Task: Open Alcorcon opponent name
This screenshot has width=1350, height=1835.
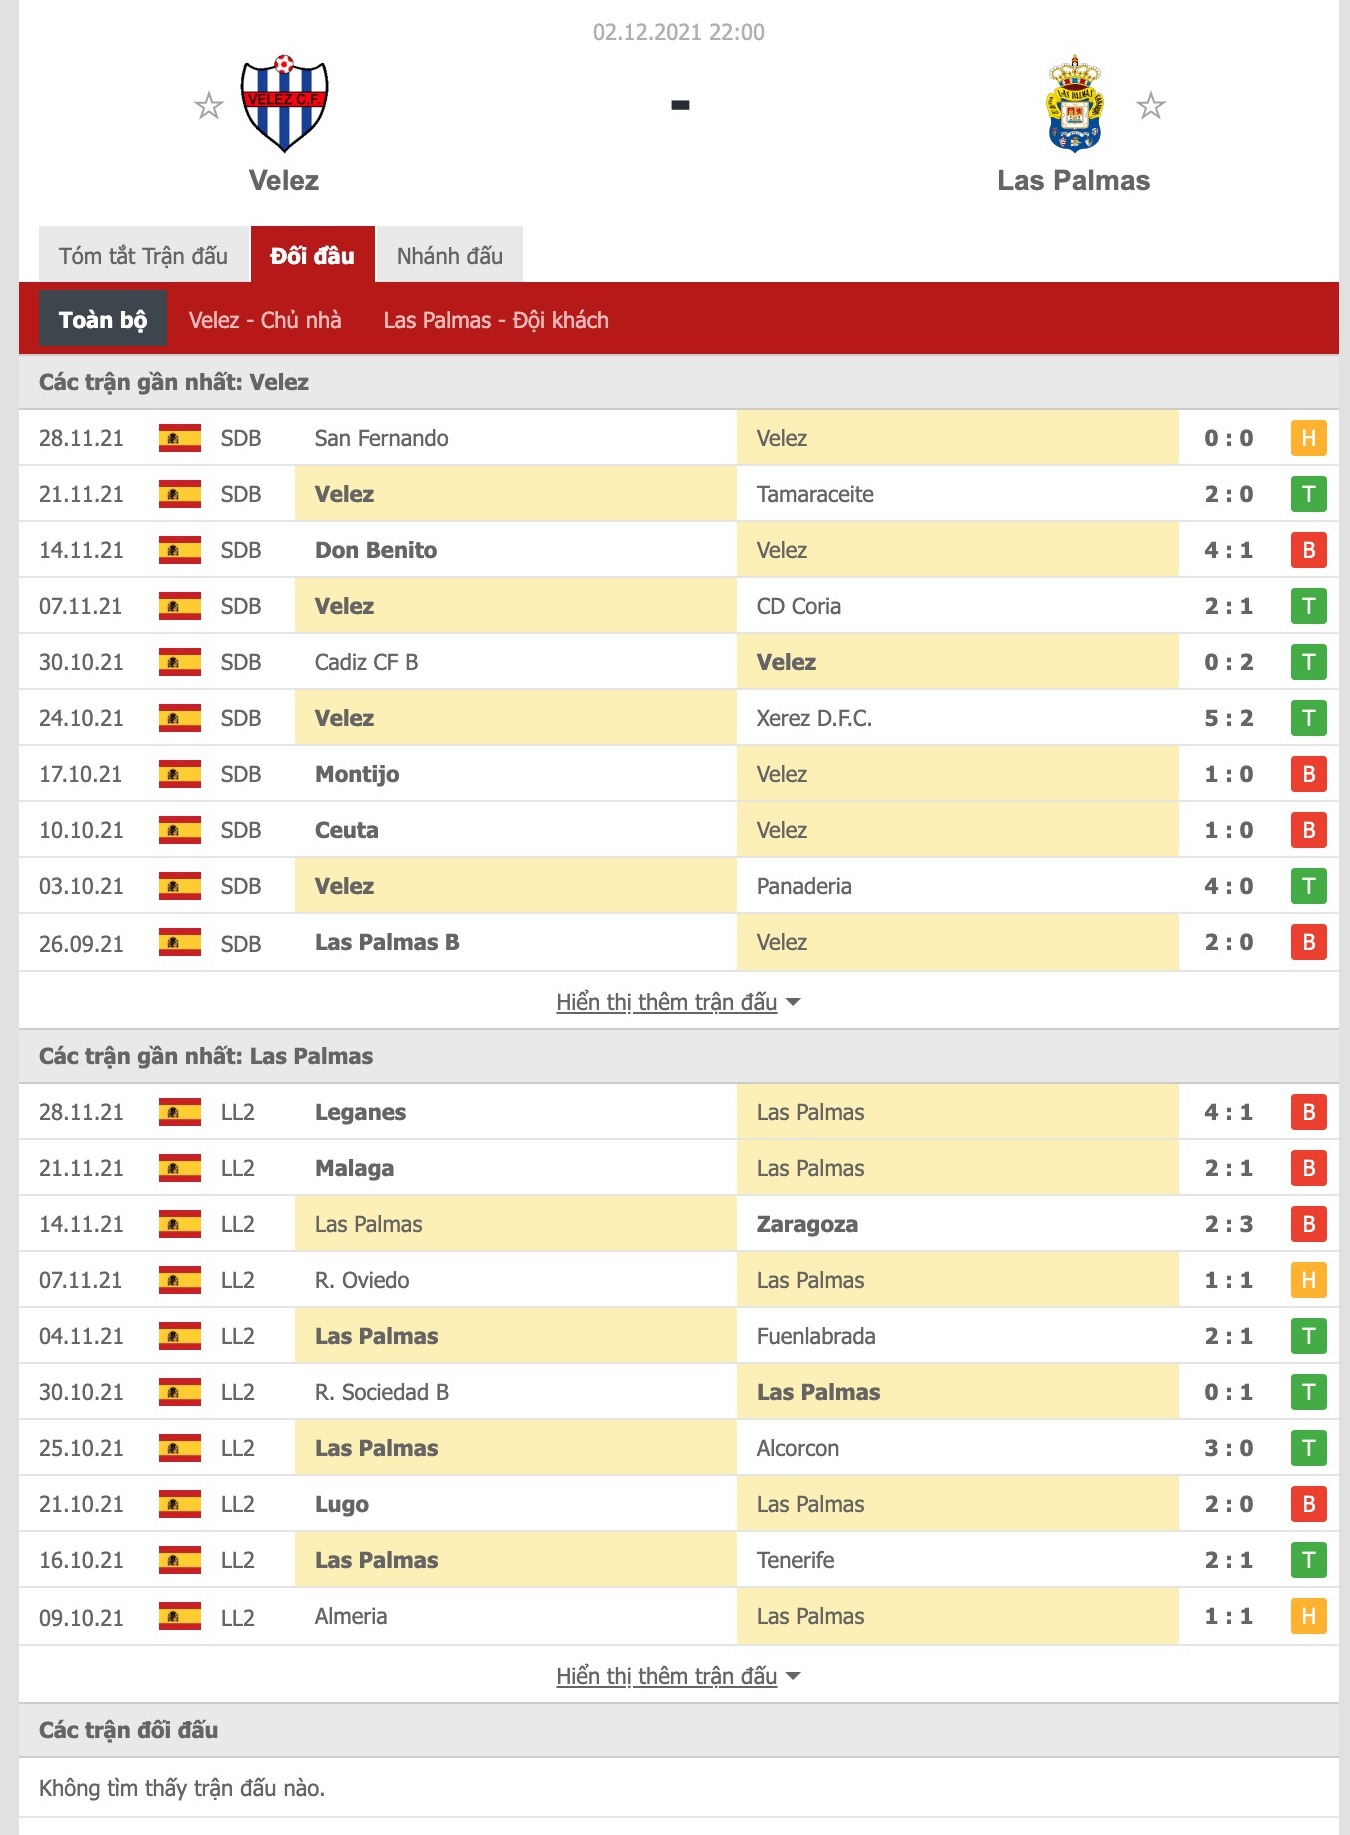Action: pos(798,1448)
